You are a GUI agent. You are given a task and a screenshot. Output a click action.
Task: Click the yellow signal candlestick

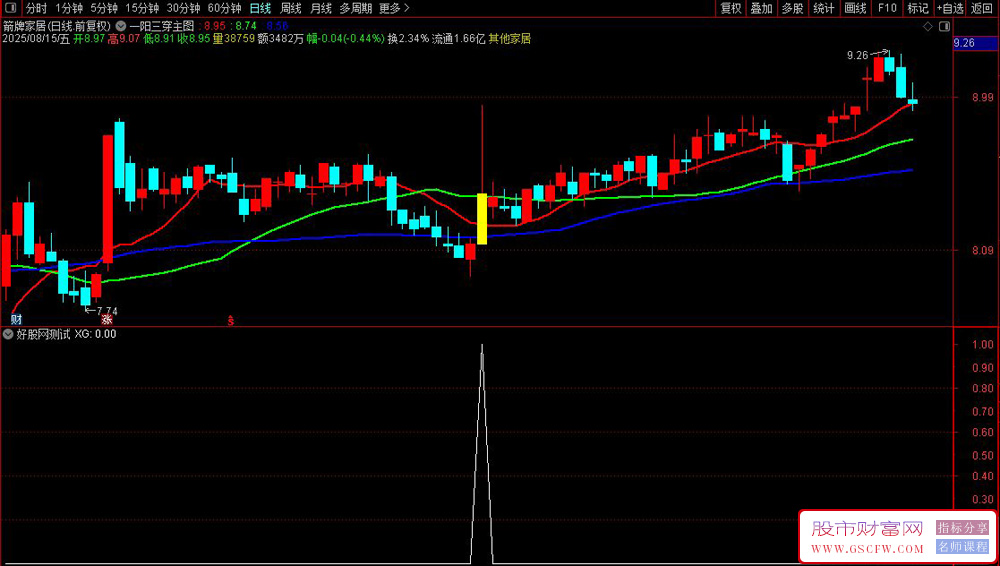[x=482, y=218]
